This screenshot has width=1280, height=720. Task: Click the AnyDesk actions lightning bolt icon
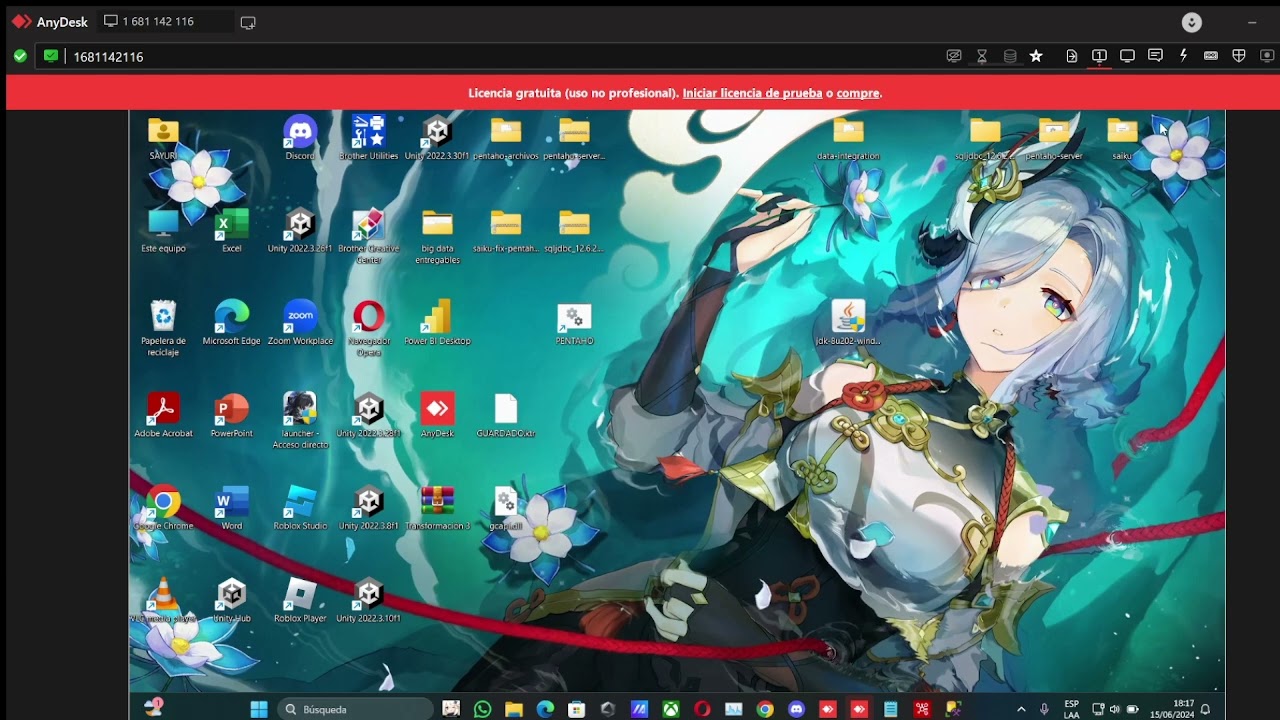tap(1183, 56)
